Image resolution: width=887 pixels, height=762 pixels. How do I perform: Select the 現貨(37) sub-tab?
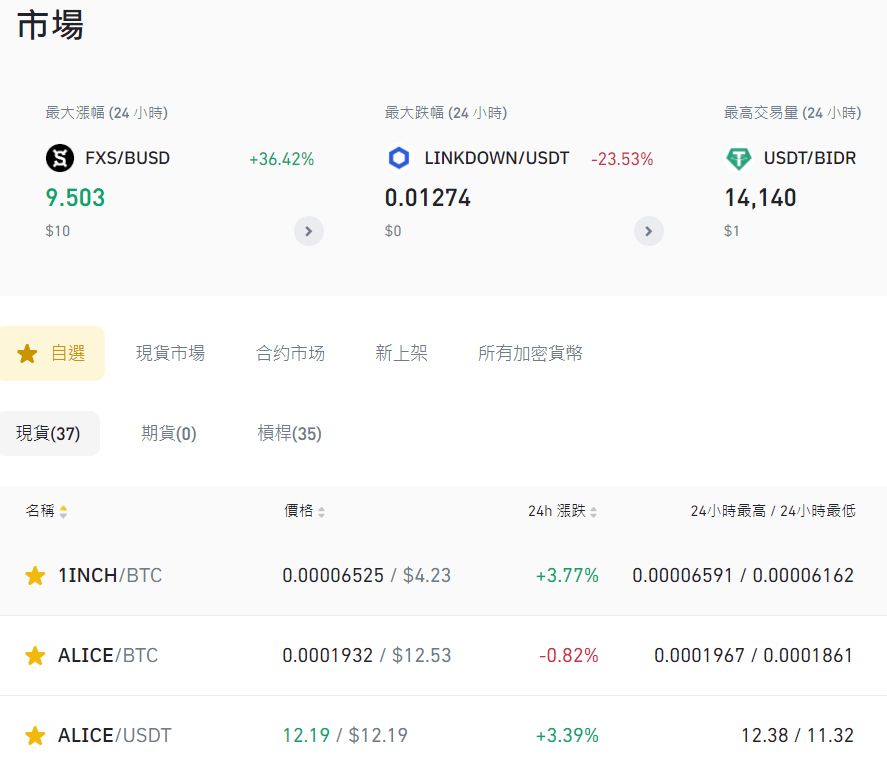(49, 433)
